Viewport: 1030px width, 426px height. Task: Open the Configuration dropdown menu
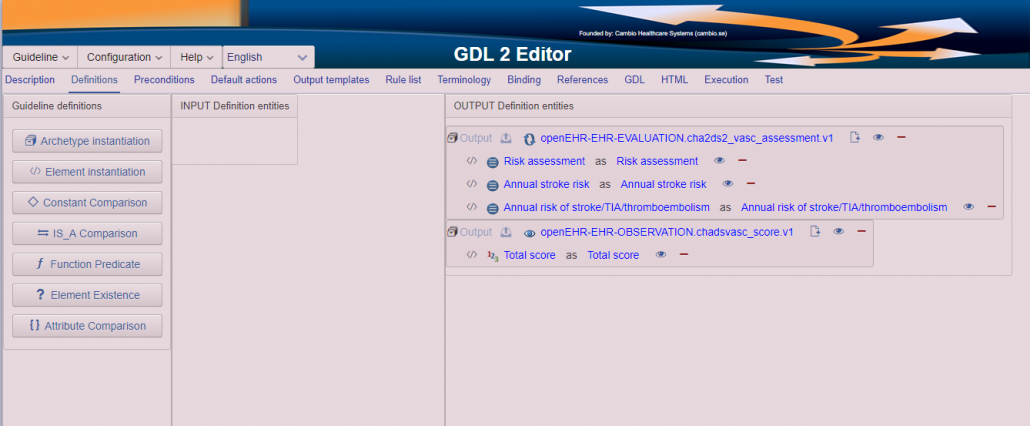pos(124,57)
